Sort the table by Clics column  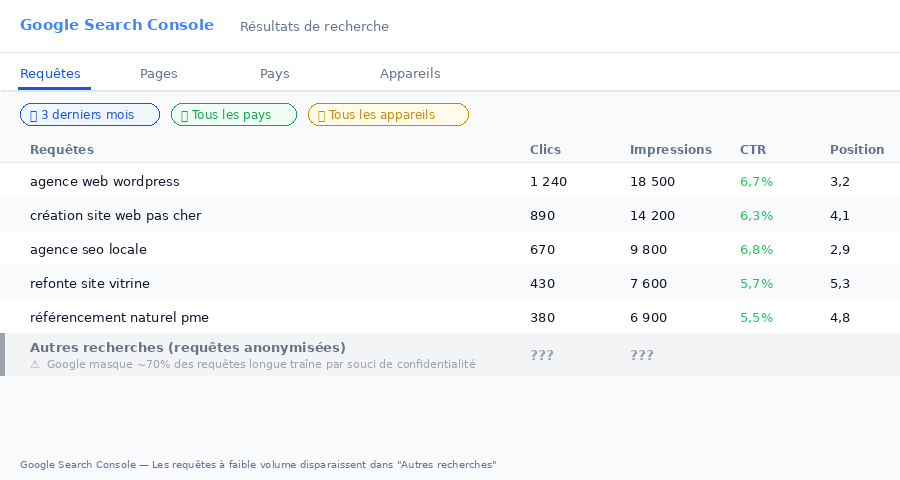pos(545,150)
